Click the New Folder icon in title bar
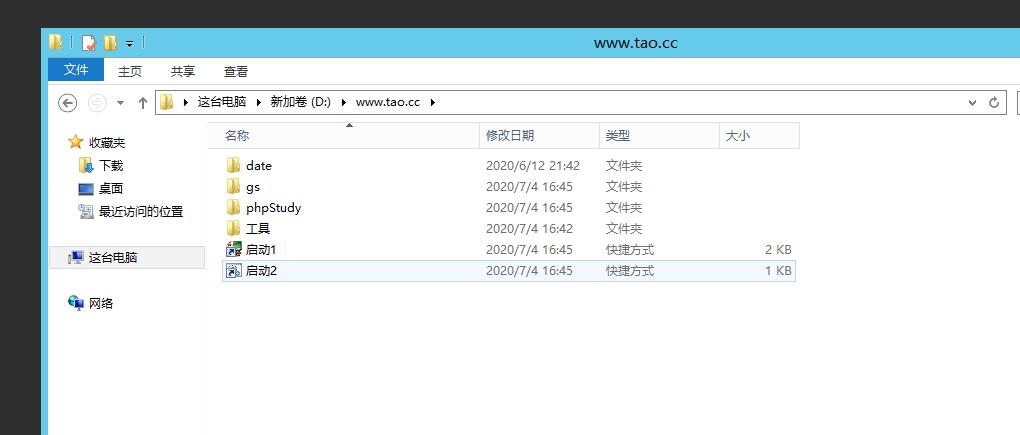 click(x=110, y=43)
